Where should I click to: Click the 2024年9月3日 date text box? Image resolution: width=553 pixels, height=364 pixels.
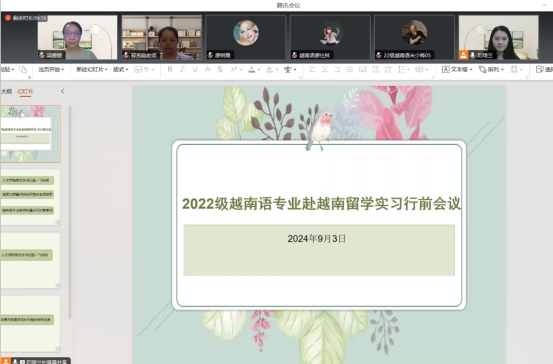[319, 250]
